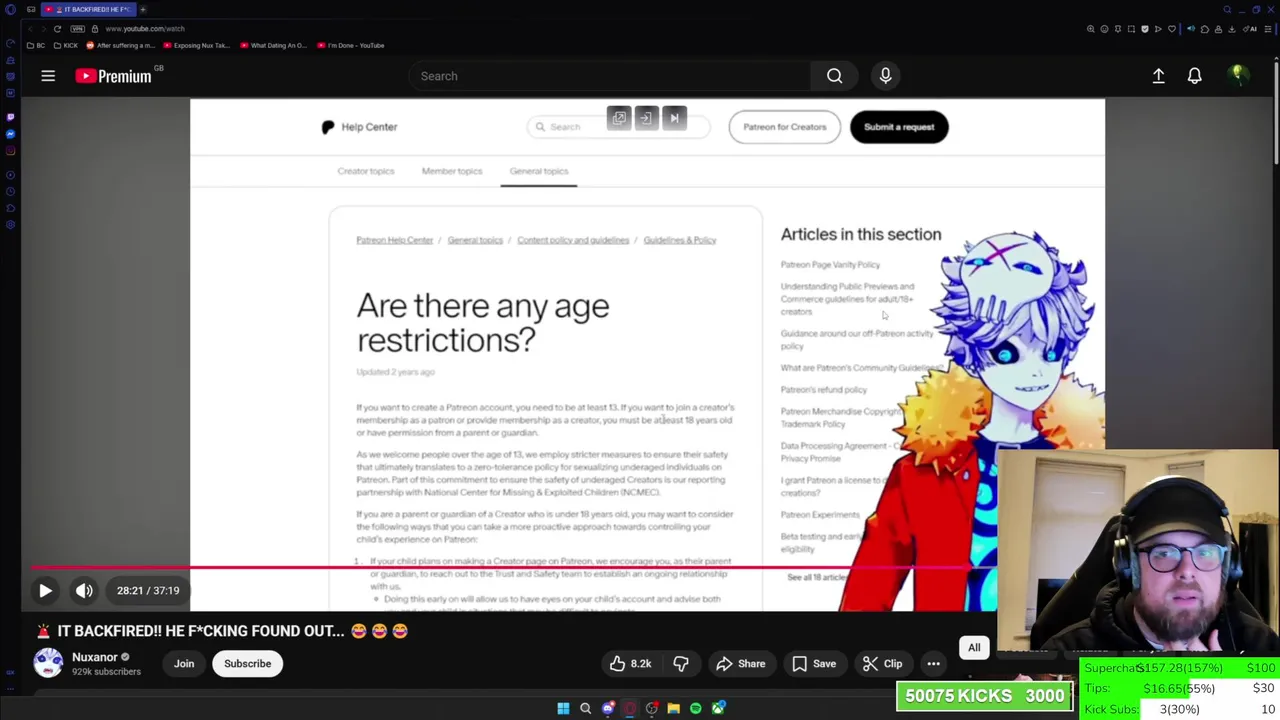Open File Explorer from the taskbar

pyautogui.click(x=673, y=709)
